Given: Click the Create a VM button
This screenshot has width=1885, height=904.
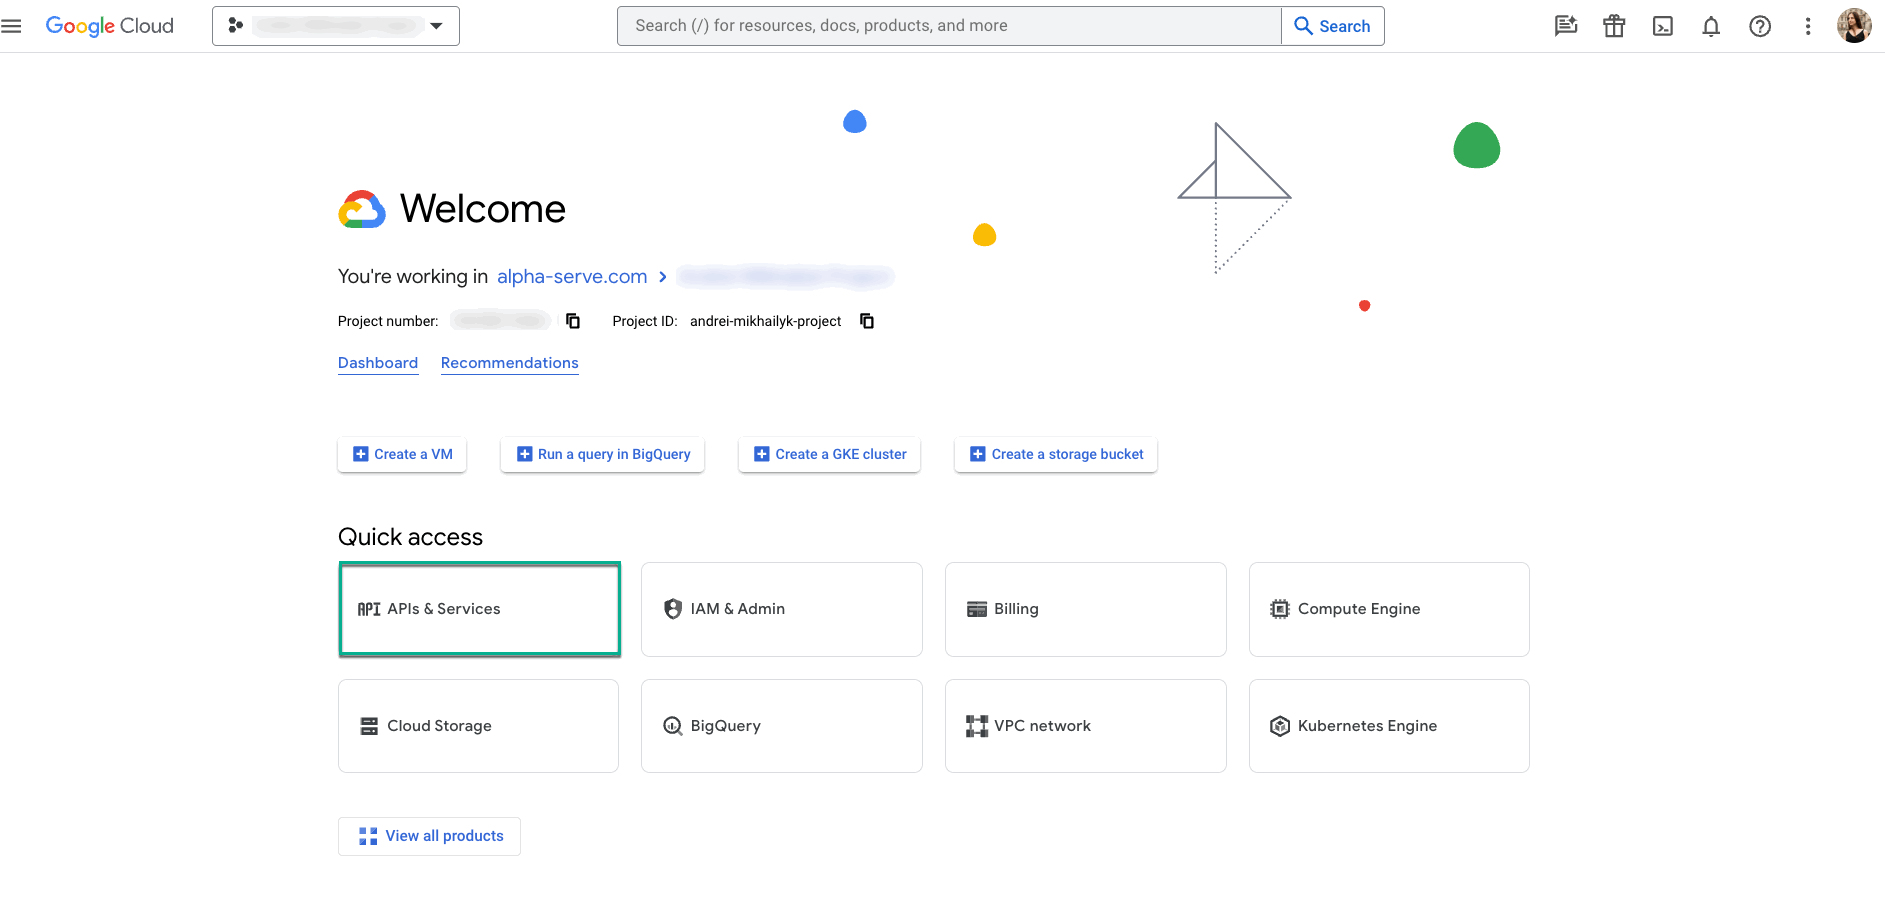Looking at the screenshot, I should point(401,454).
